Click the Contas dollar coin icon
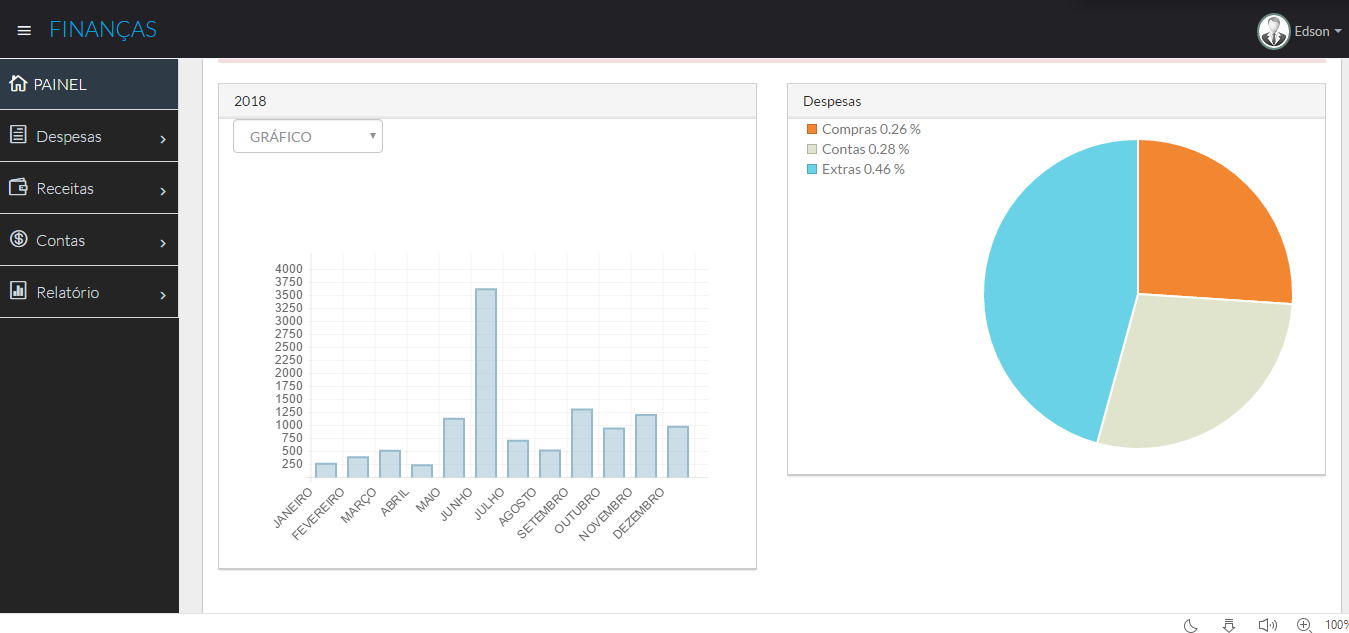The image size is (1349, 633). [x=18, y=238]
